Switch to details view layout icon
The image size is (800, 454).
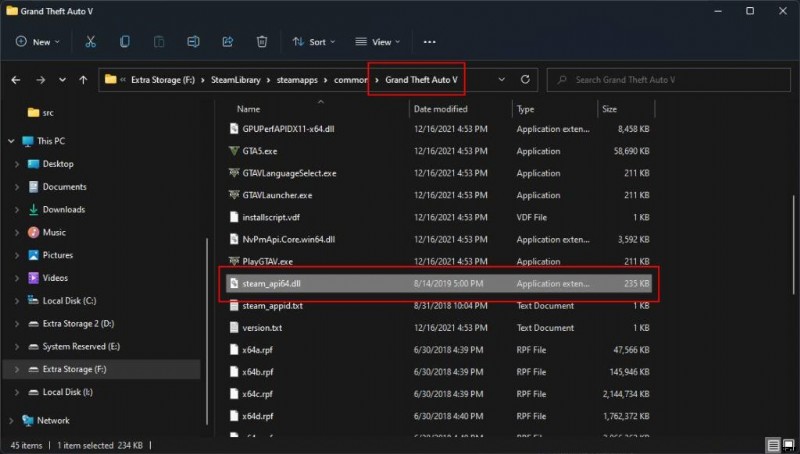[x=773, y=445]
